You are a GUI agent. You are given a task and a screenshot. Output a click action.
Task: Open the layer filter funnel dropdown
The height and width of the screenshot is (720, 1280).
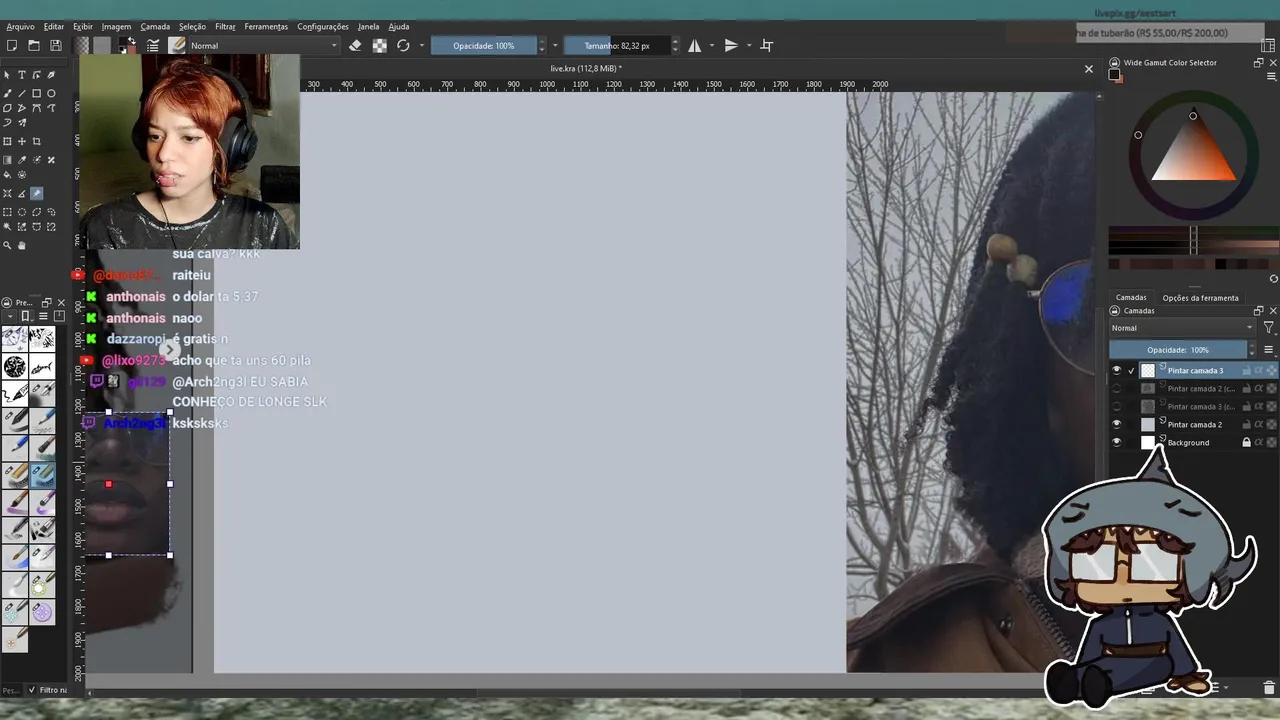coord(1268,328)
